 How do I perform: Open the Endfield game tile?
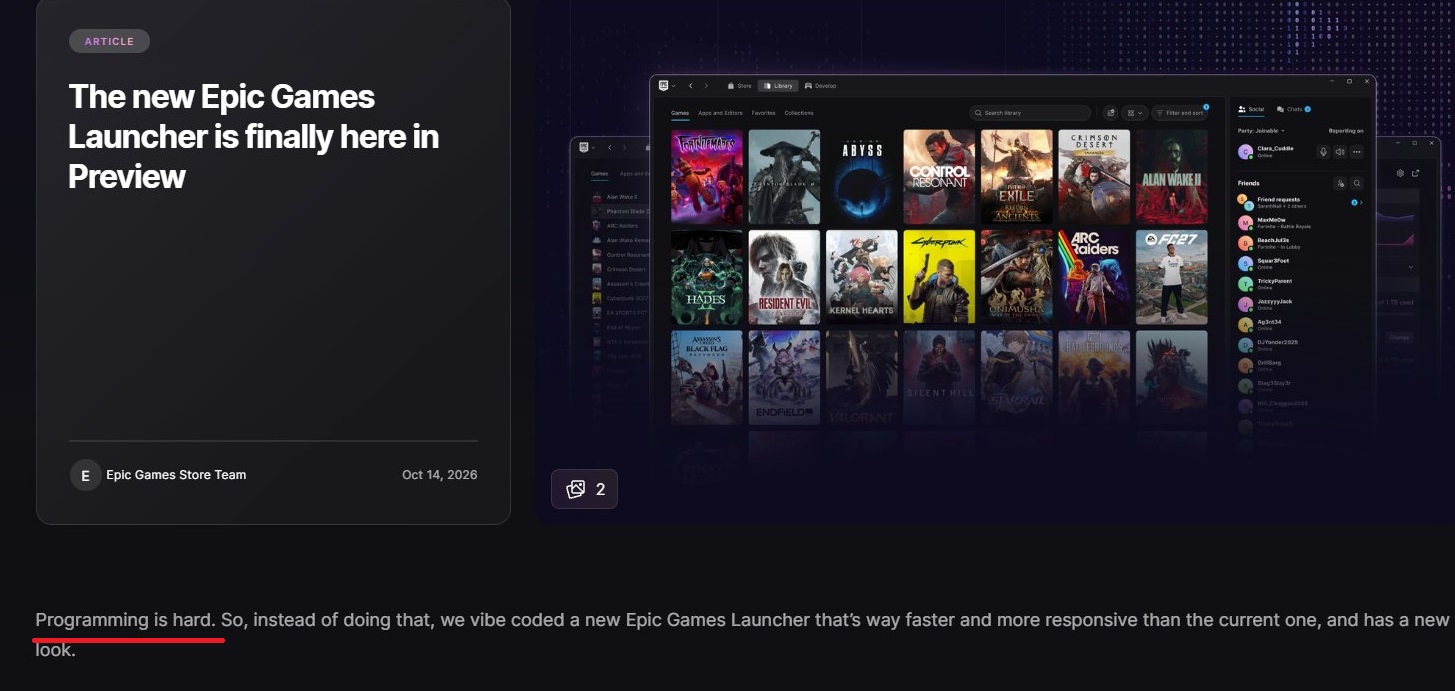coord(784,378)
